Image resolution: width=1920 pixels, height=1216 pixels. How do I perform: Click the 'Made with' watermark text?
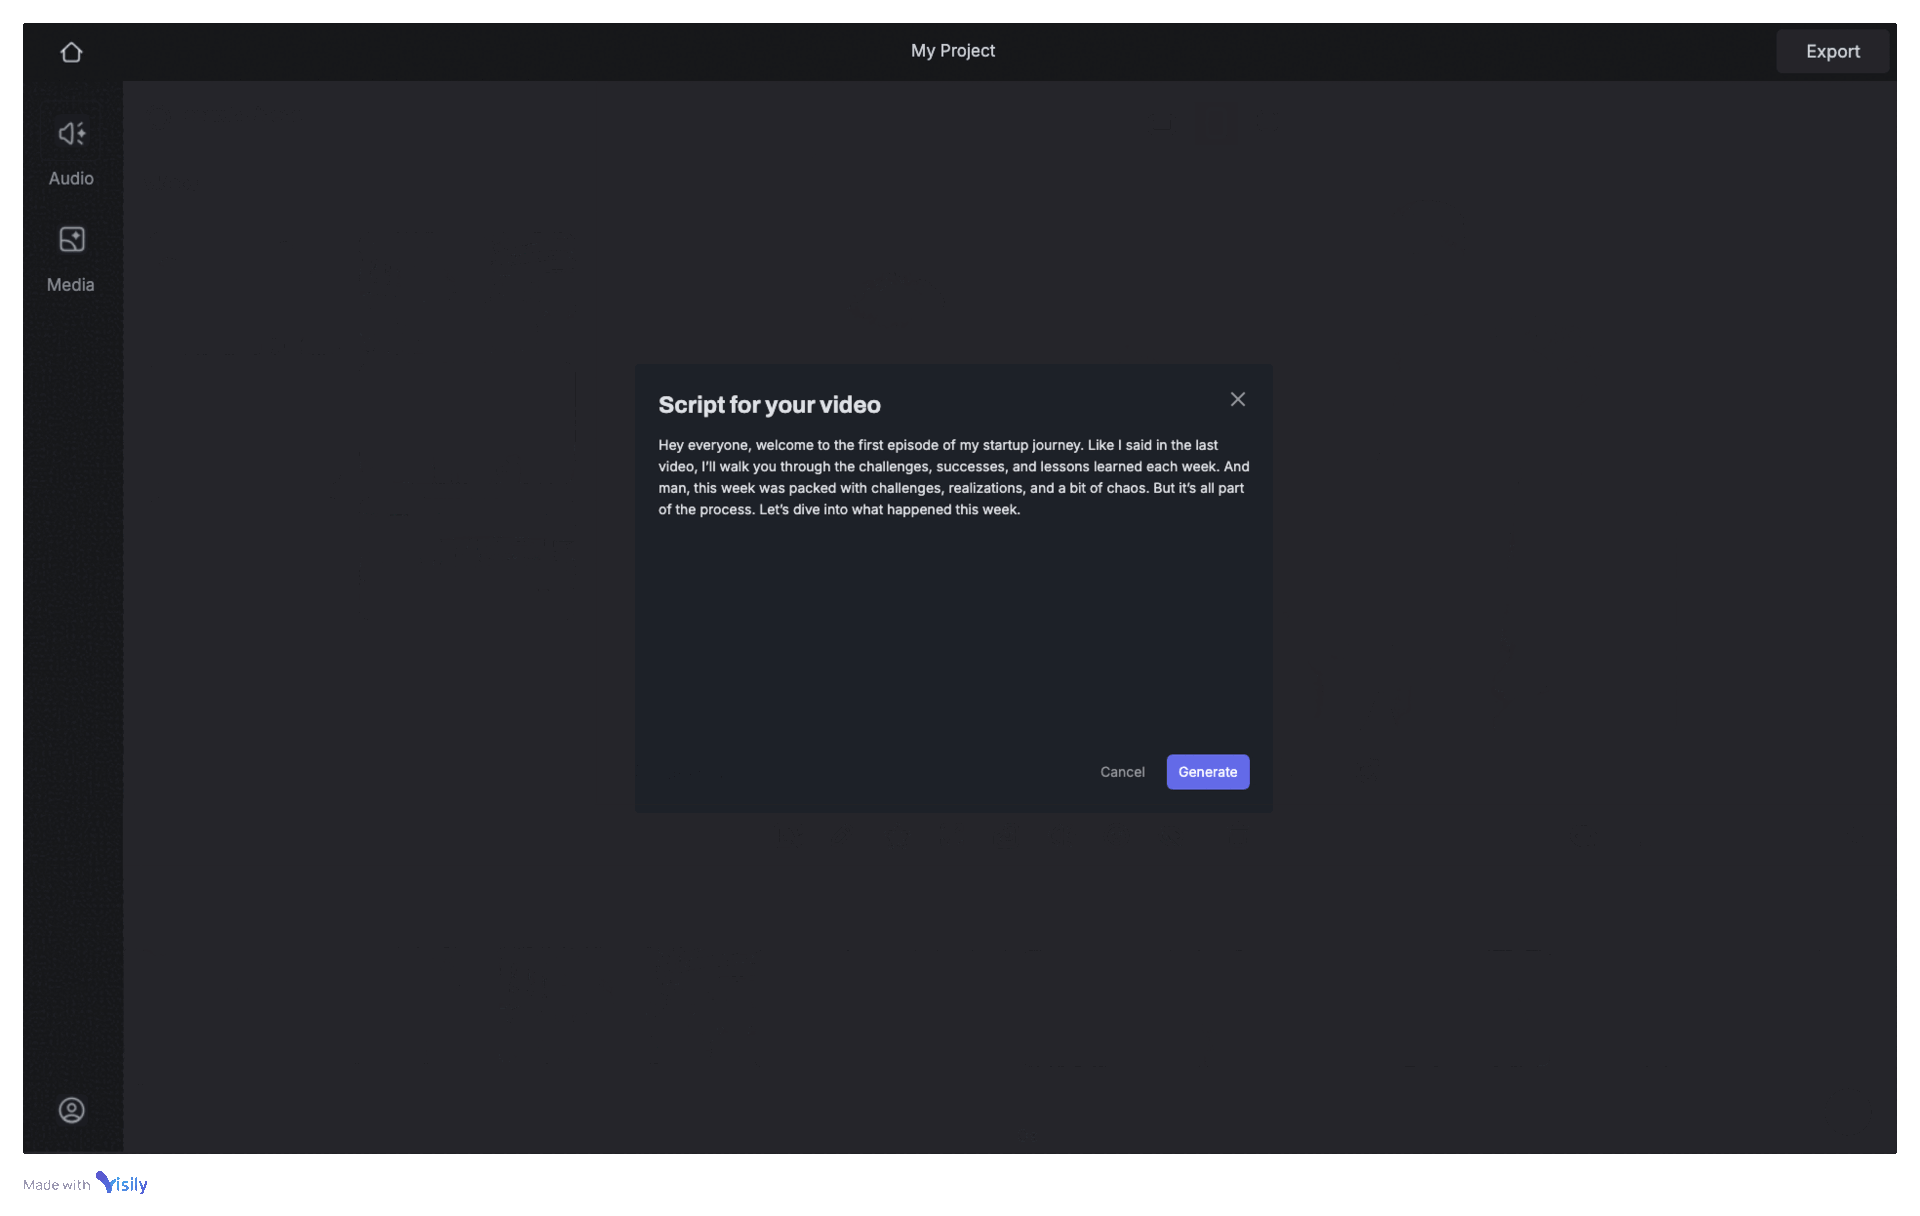56,1185
